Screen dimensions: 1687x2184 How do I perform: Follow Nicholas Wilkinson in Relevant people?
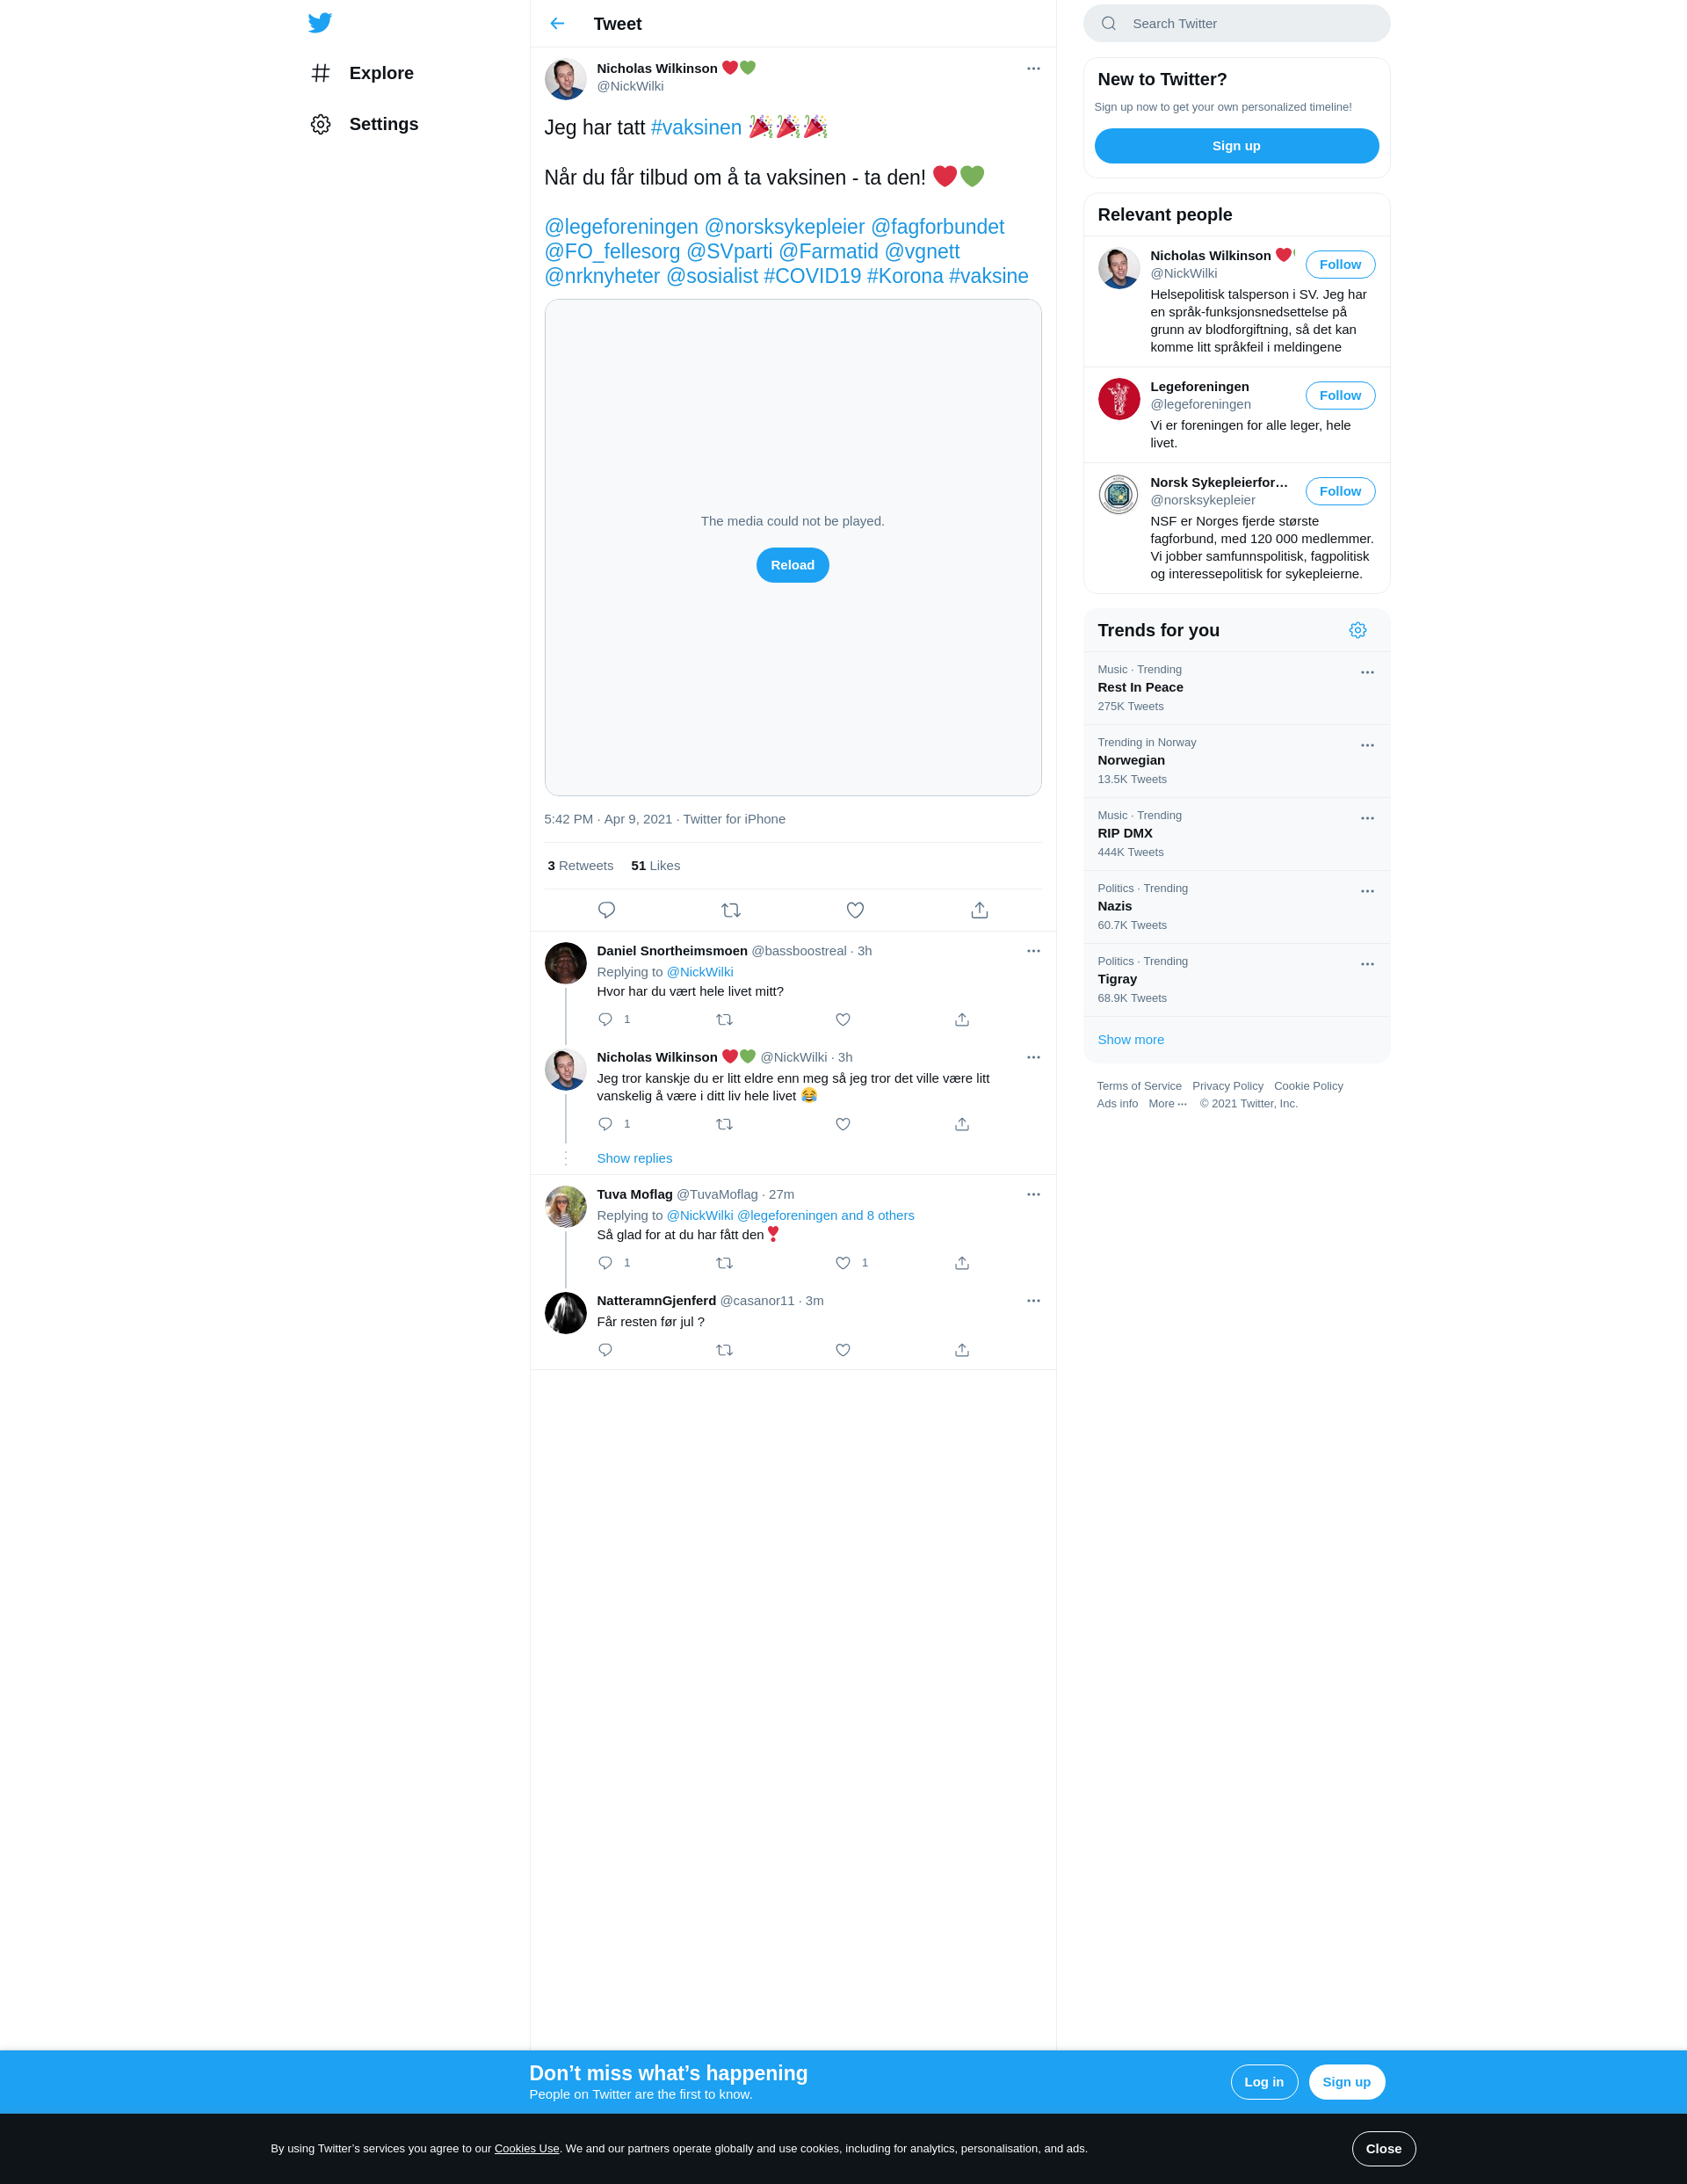coord(1340,264)
